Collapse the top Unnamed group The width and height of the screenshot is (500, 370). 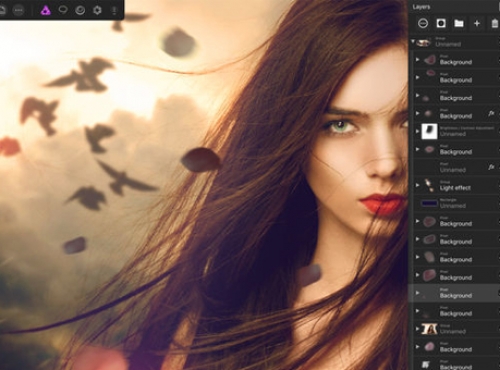(x=413, y=42)
